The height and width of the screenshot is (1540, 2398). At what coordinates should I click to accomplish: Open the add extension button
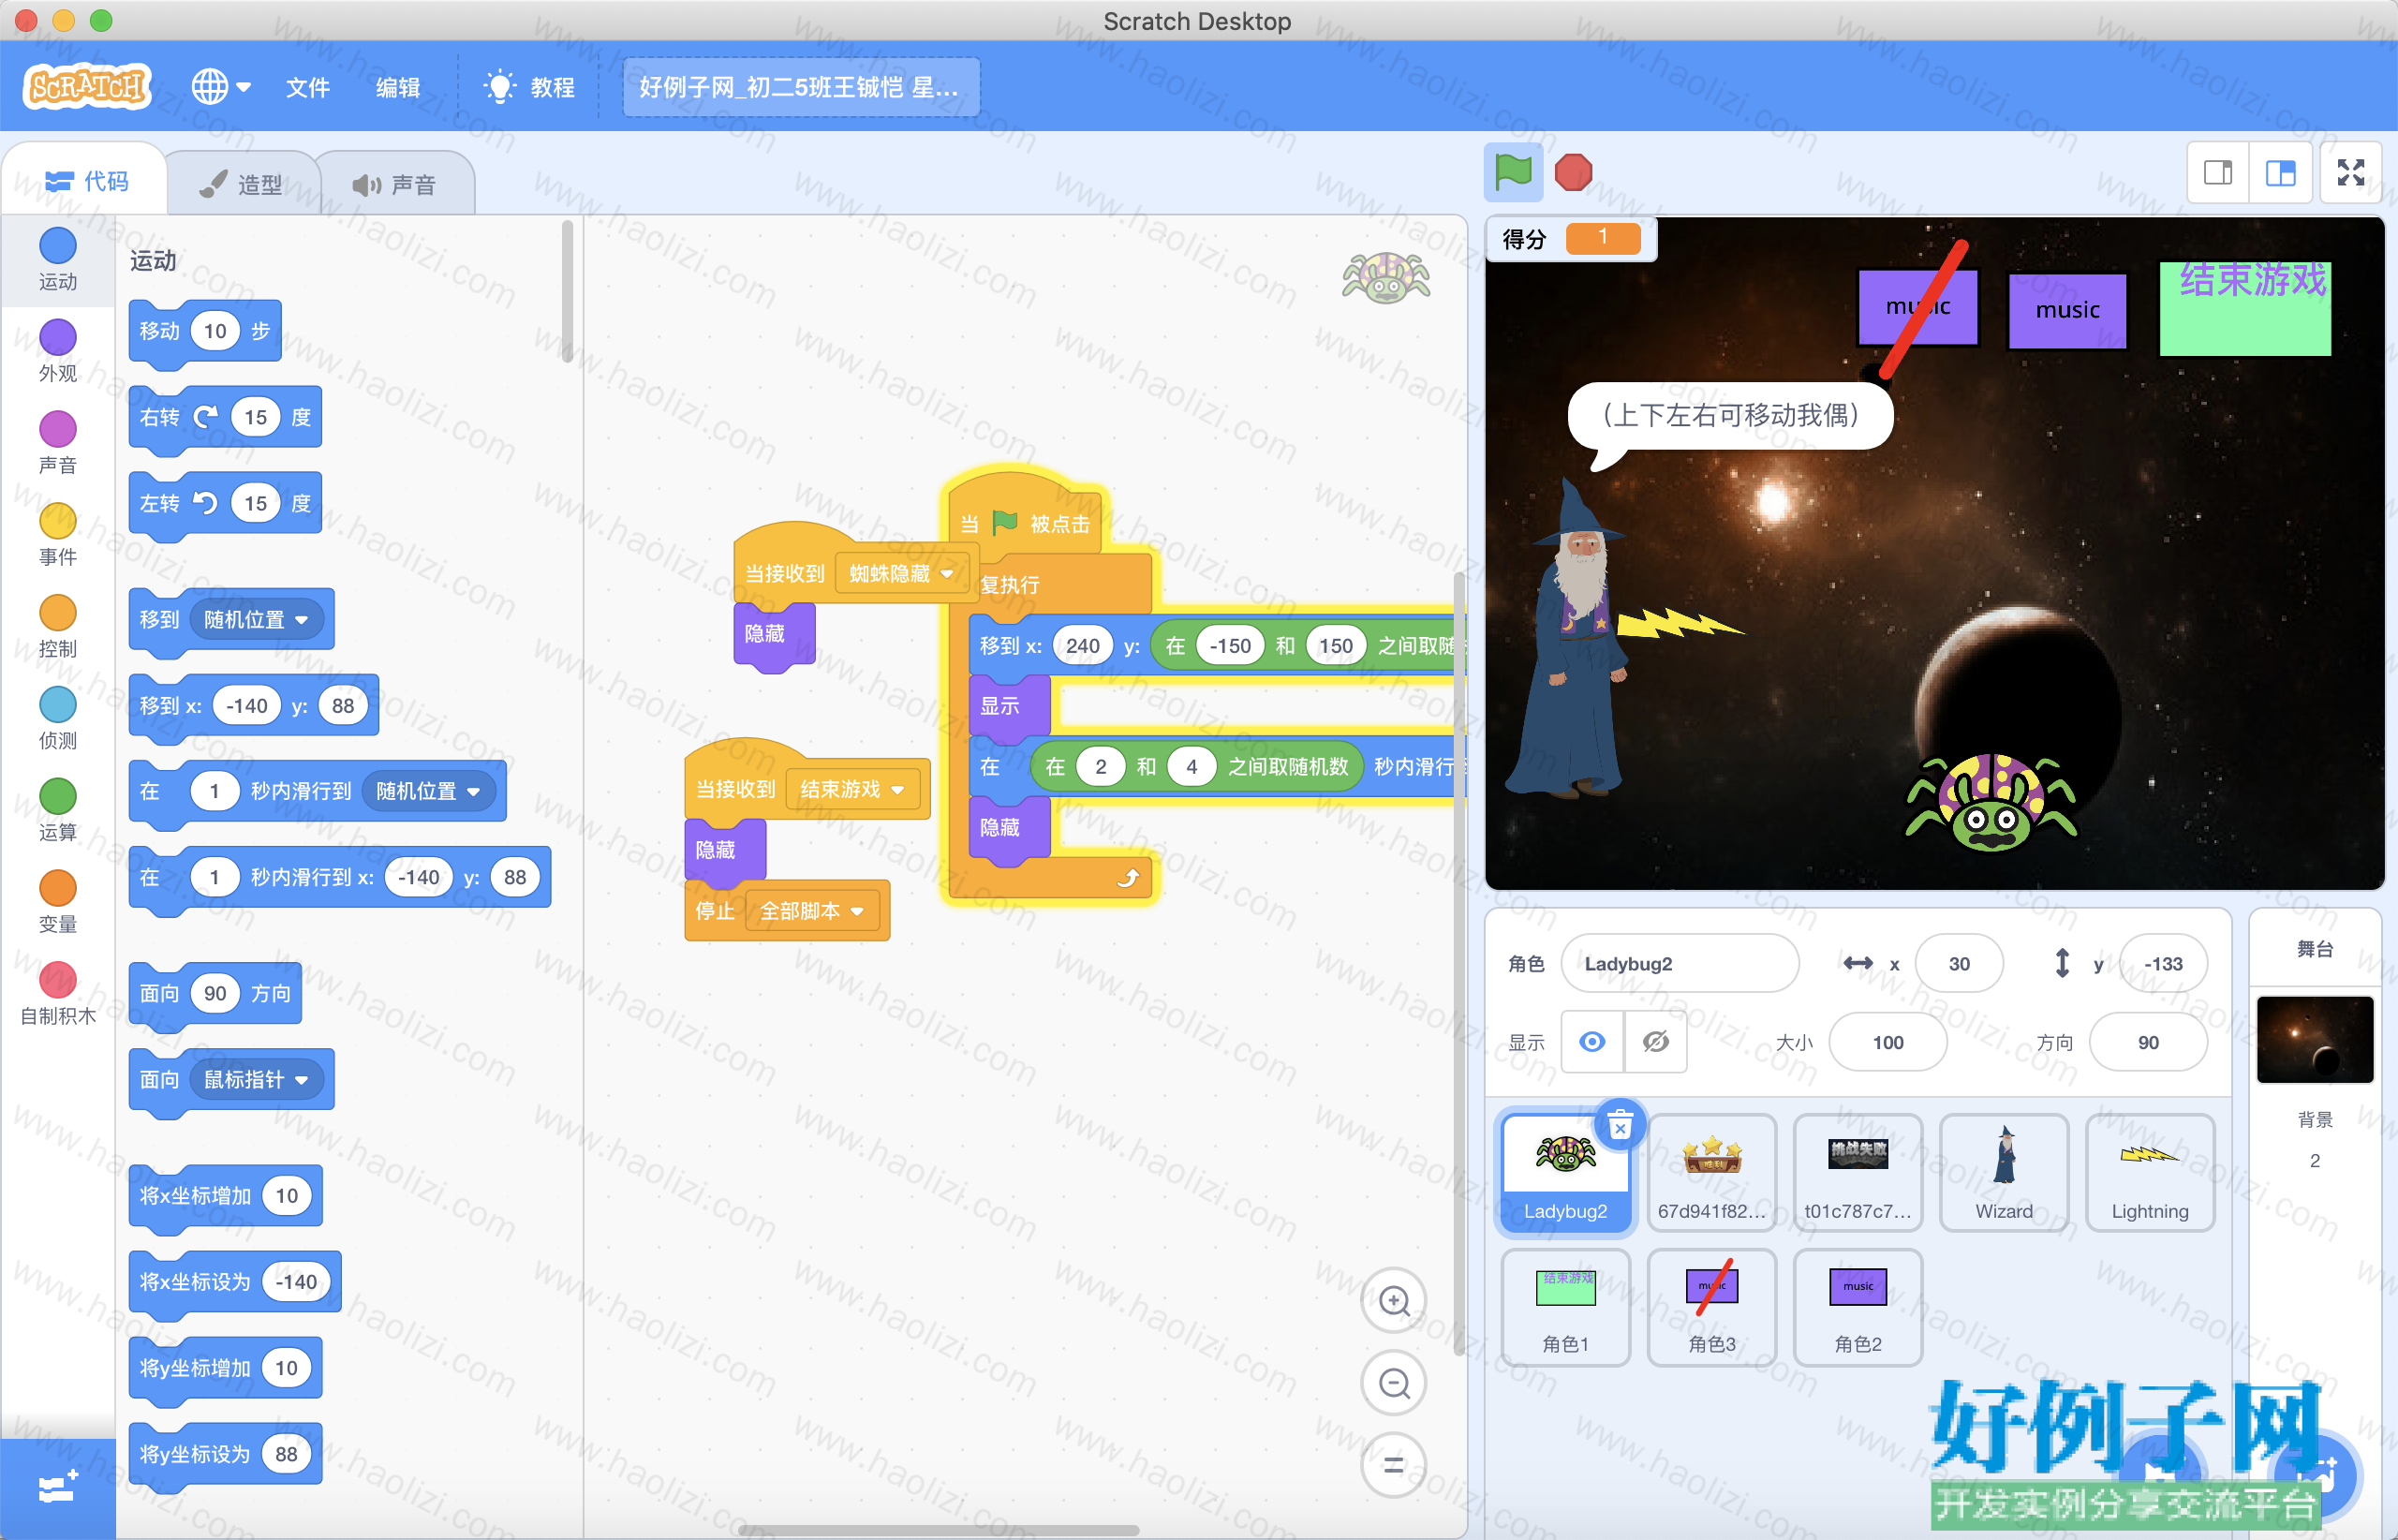(57, 1489)
